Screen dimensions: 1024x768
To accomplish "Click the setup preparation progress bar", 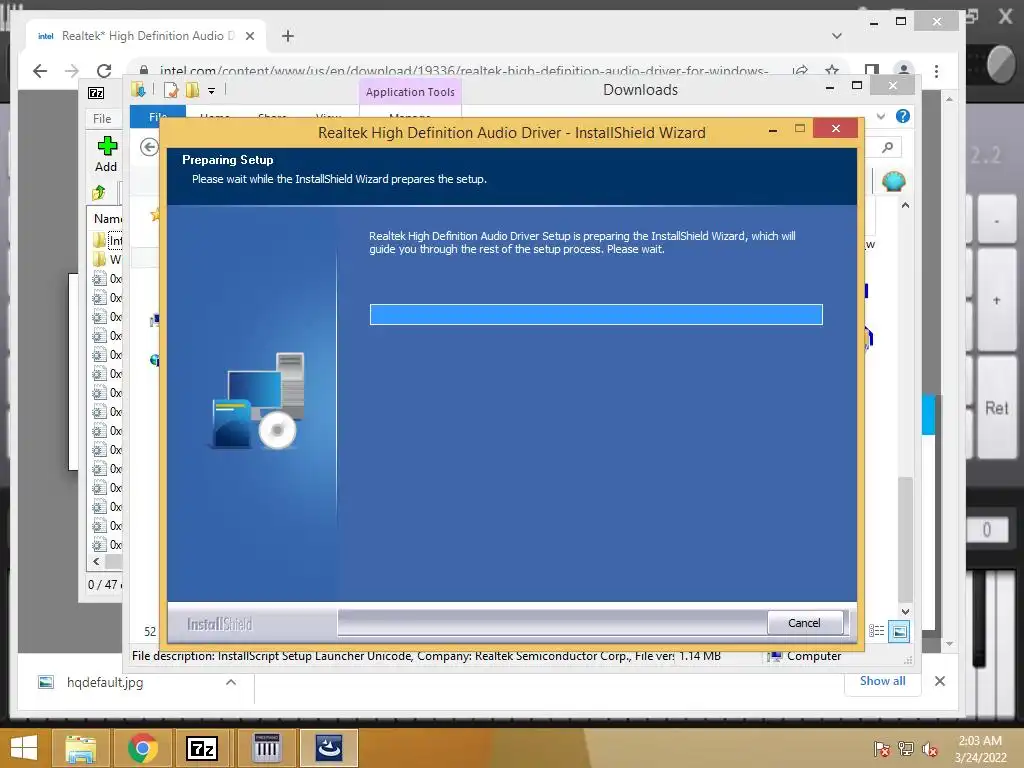I will pos(596,314).
